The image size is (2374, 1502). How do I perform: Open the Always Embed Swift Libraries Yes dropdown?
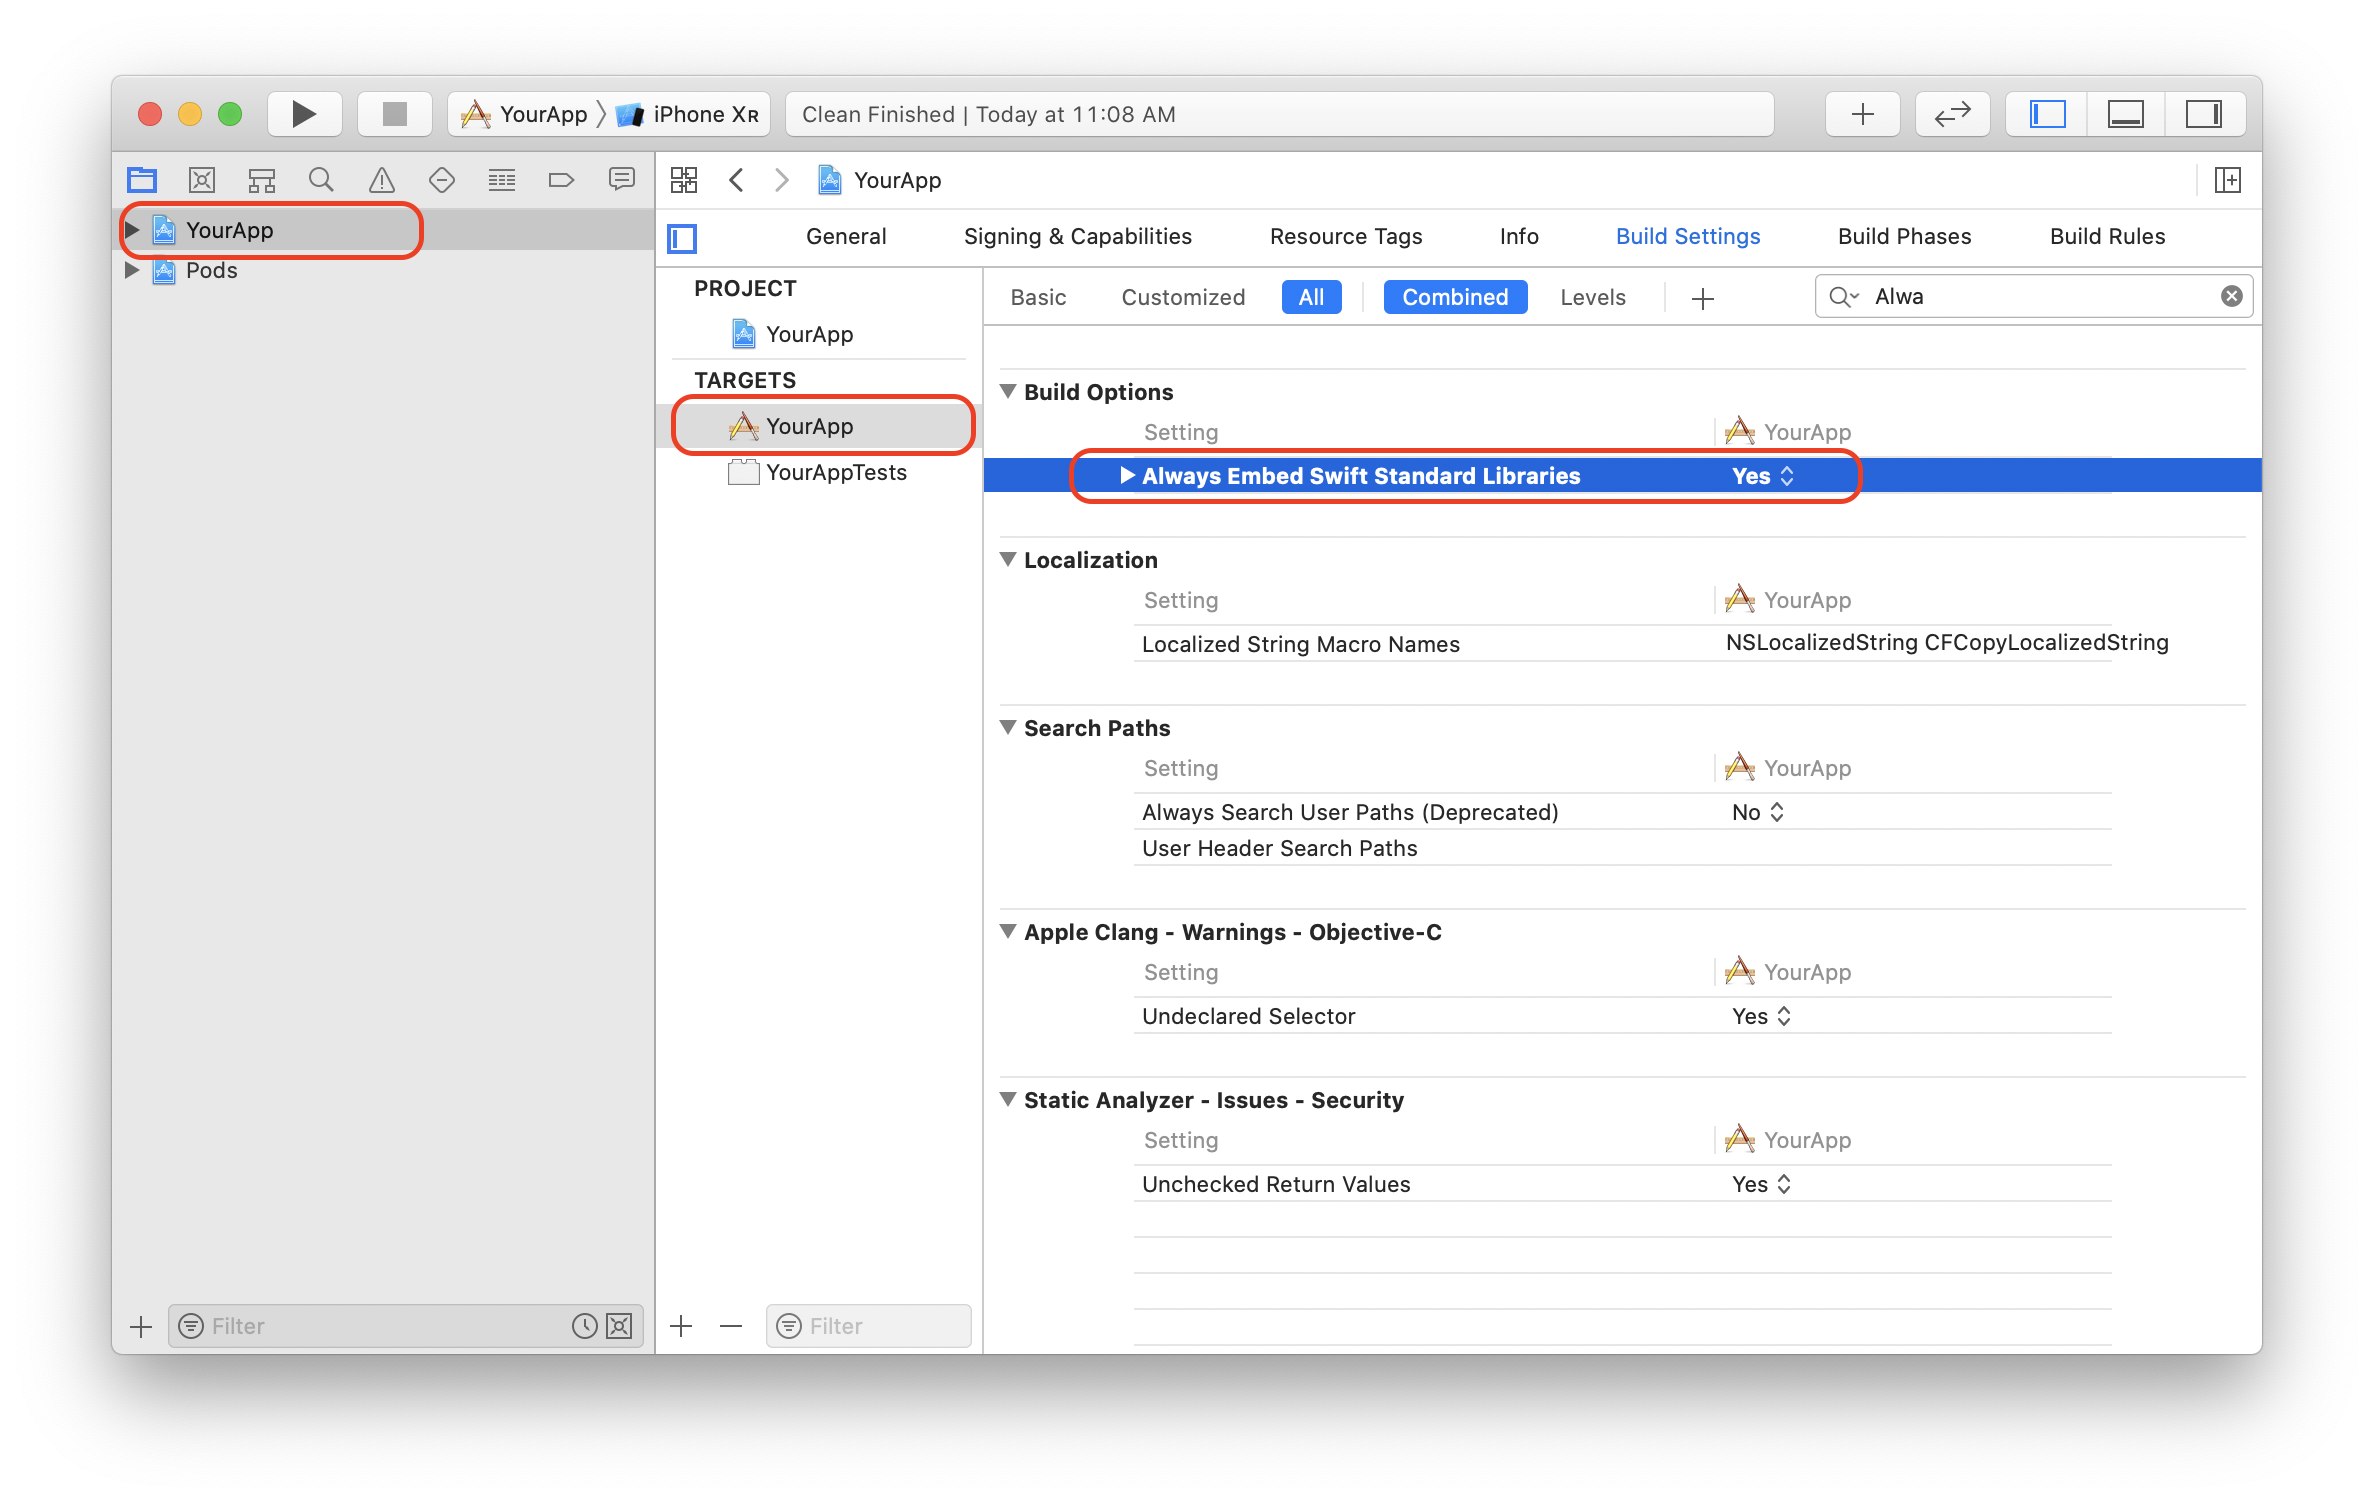click(1763, 476)
